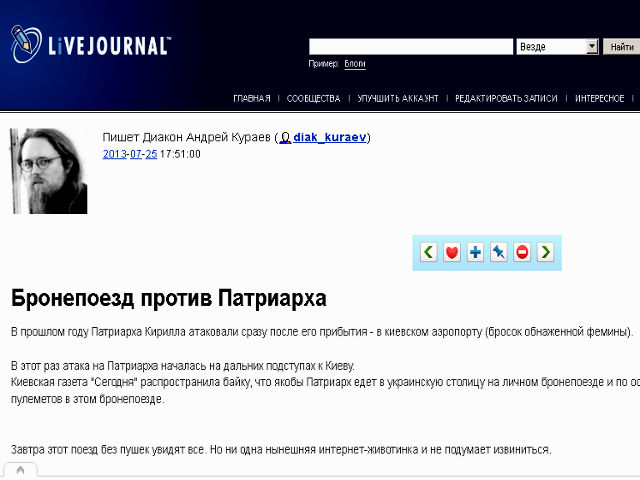This screenshot has width=640, height=480.
Task: Go to the next entry with the green right arrow
Action: click(x=545, y=253)
